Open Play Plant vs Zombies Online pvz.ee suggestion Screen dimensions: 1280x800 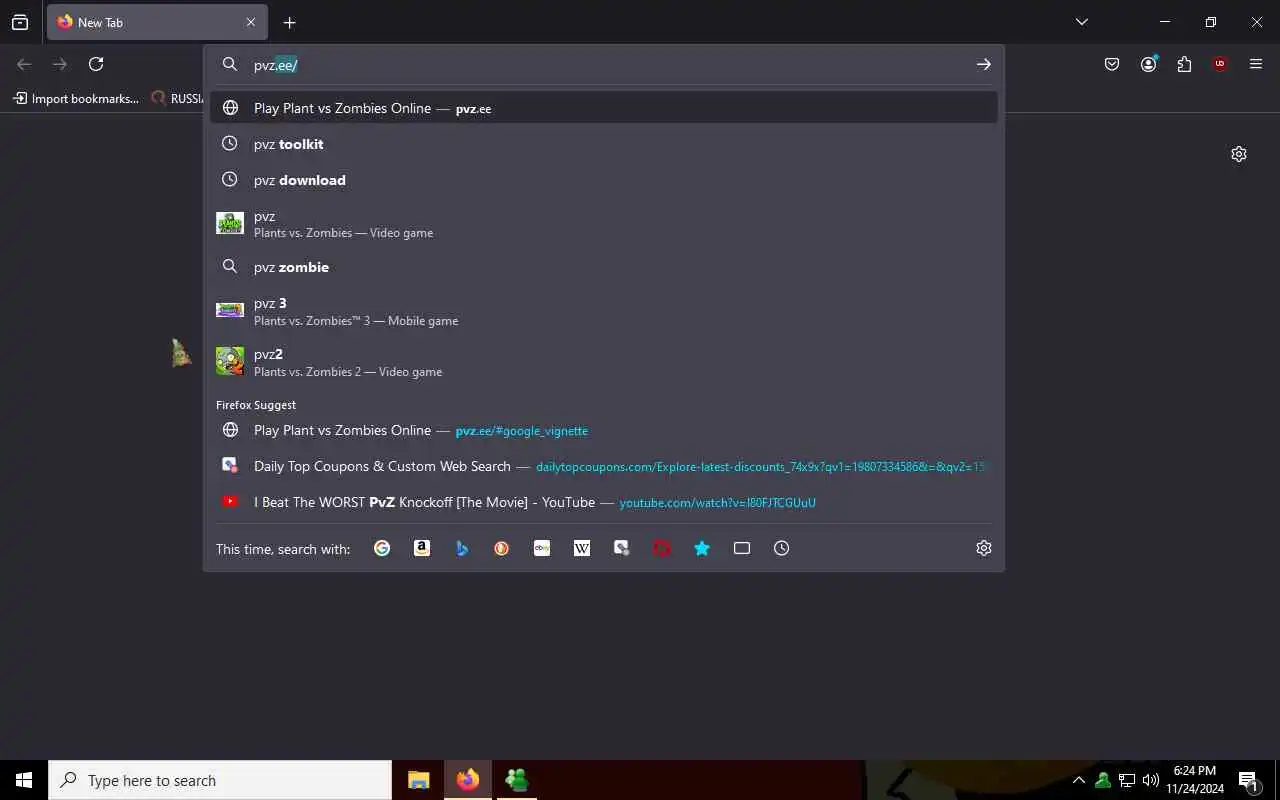[604, 108]
